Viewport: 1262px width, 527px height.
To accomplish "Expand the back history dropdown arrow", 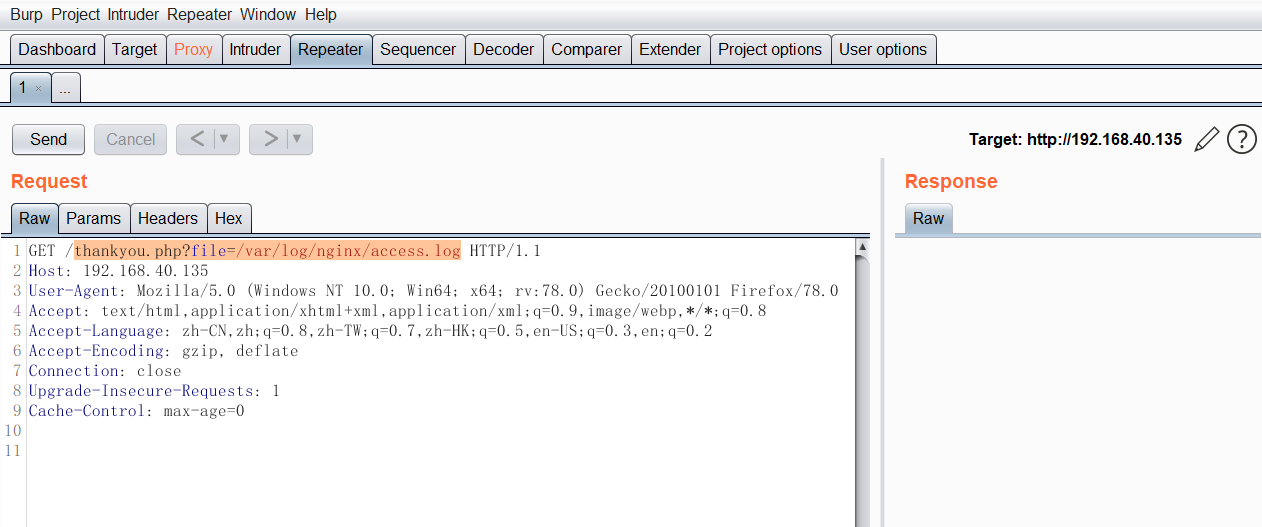I will point(224,139).
